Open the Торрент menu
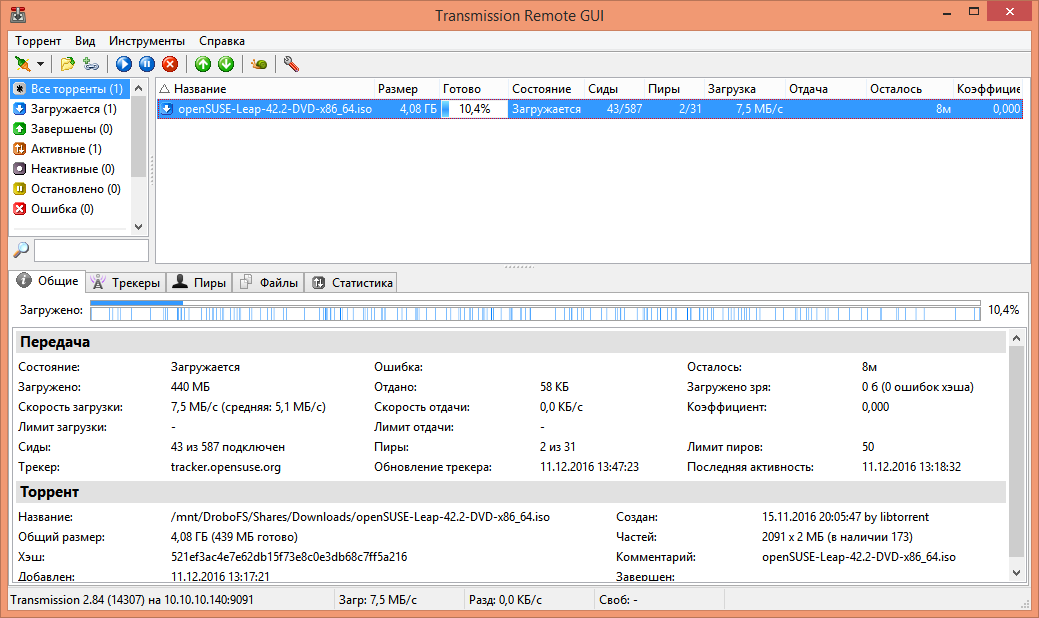1039x618 pixels. pyautogui.click(x=38, y=41)
